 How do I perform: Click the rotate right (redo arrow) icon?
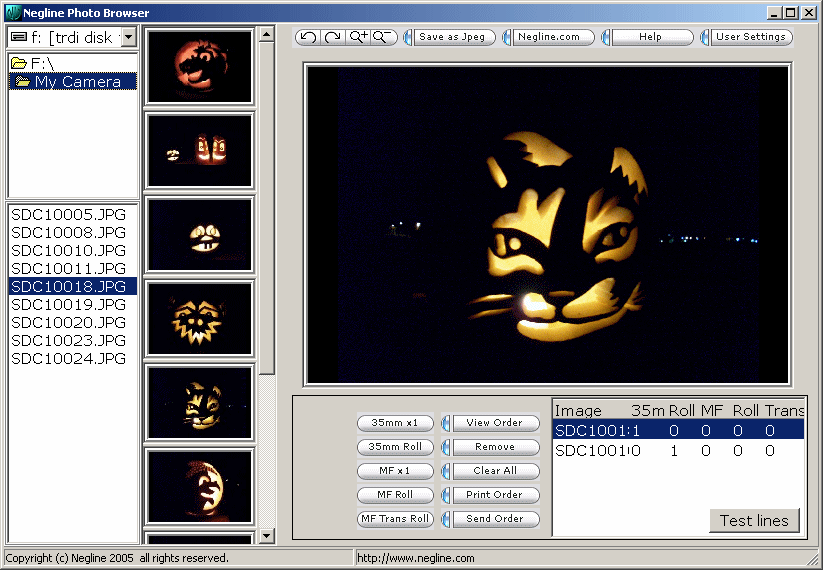tap(333, 37)
